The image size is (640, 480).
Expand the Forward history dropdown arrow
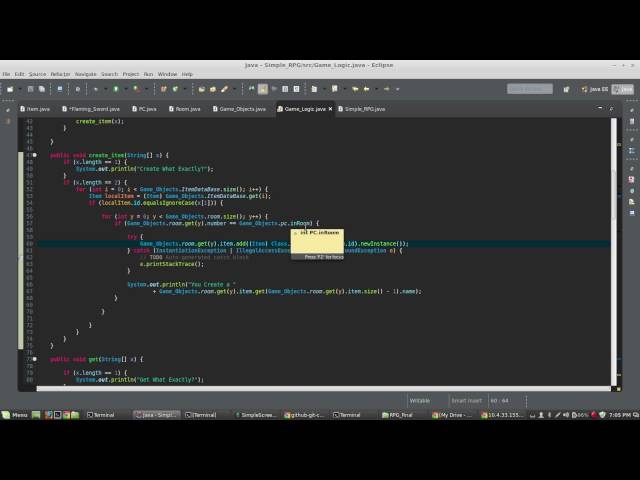point(397,89)
